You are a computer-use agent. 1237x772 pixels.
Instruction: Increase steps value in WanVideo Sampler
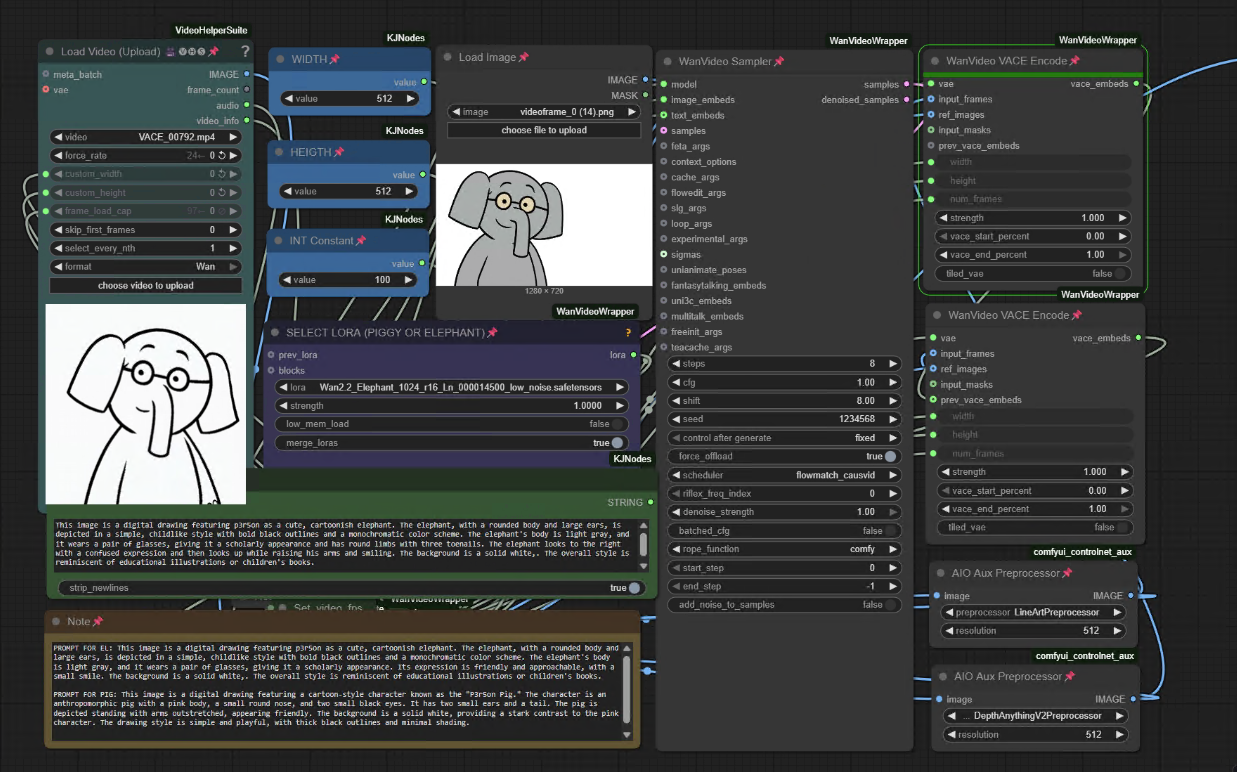pos(893,364)
